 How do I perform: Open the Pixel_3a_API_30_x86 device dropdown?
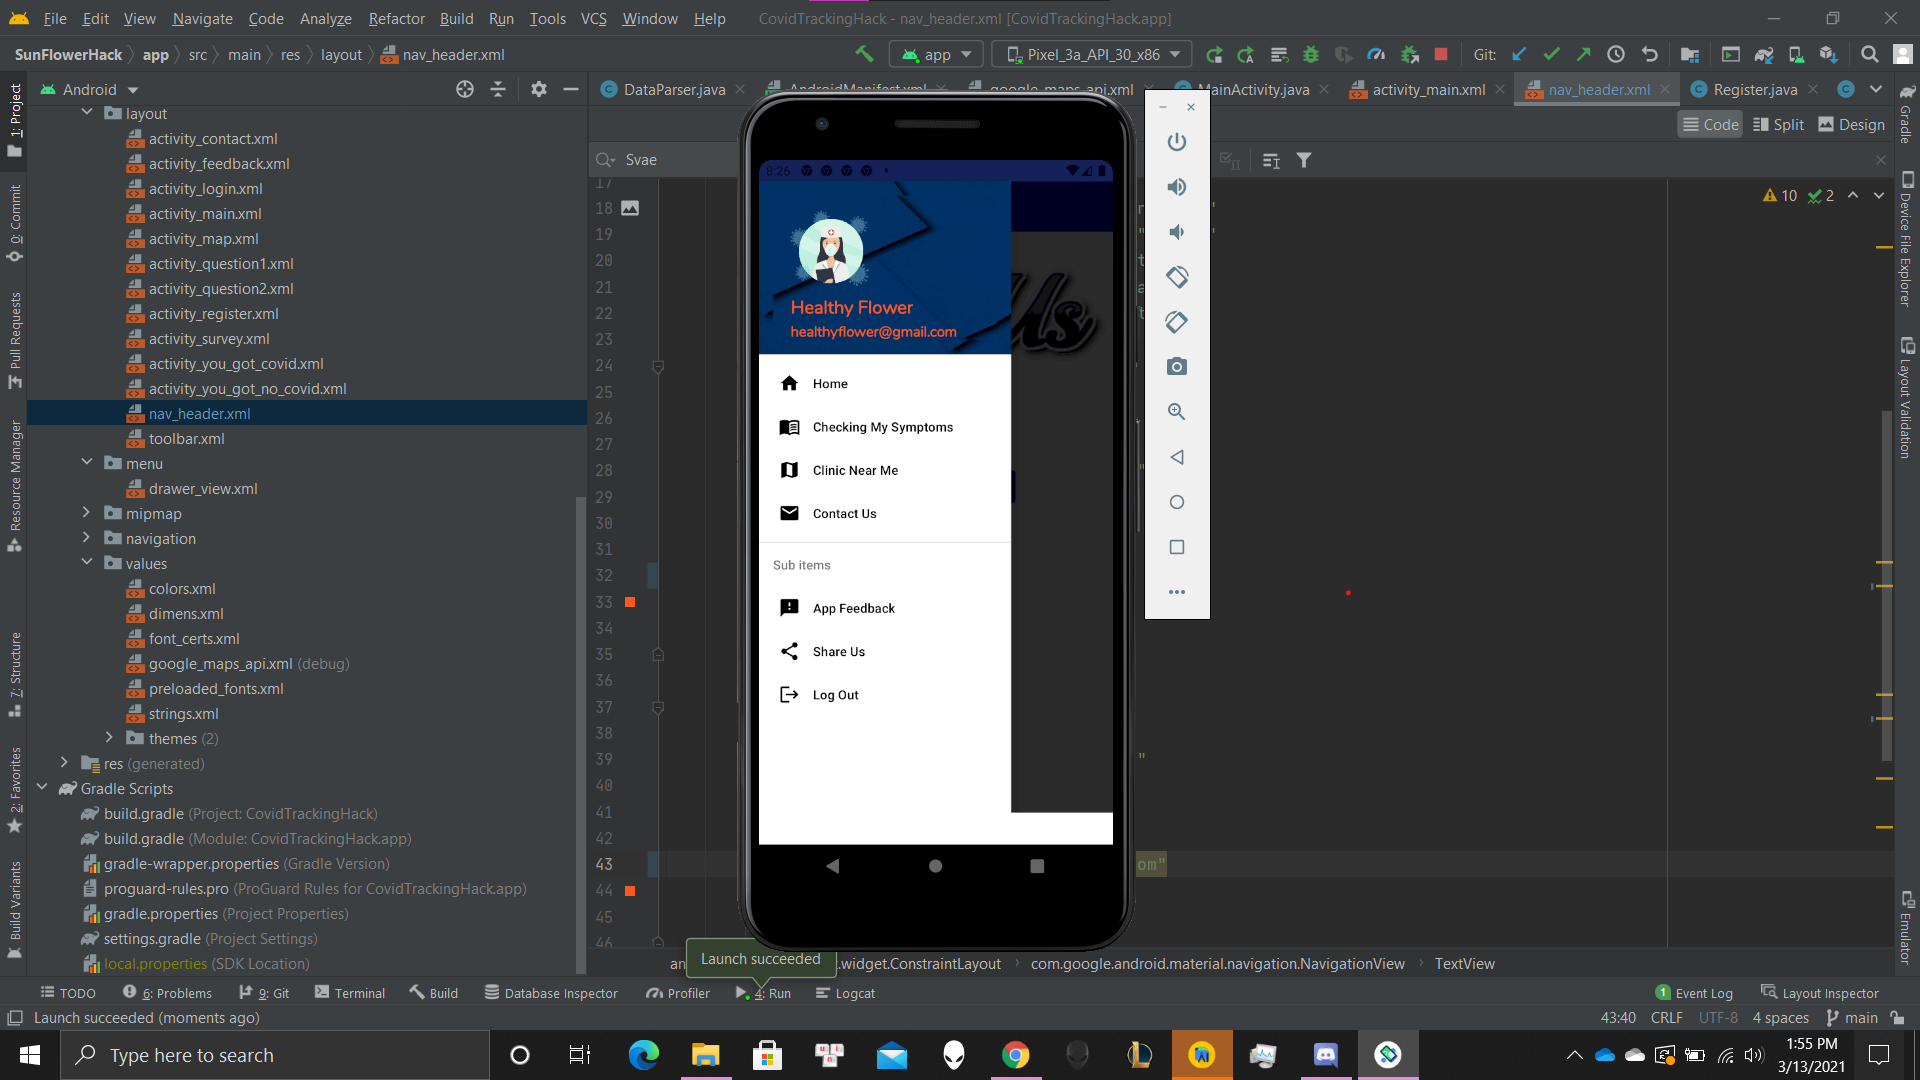click(x=1095, y=55)
